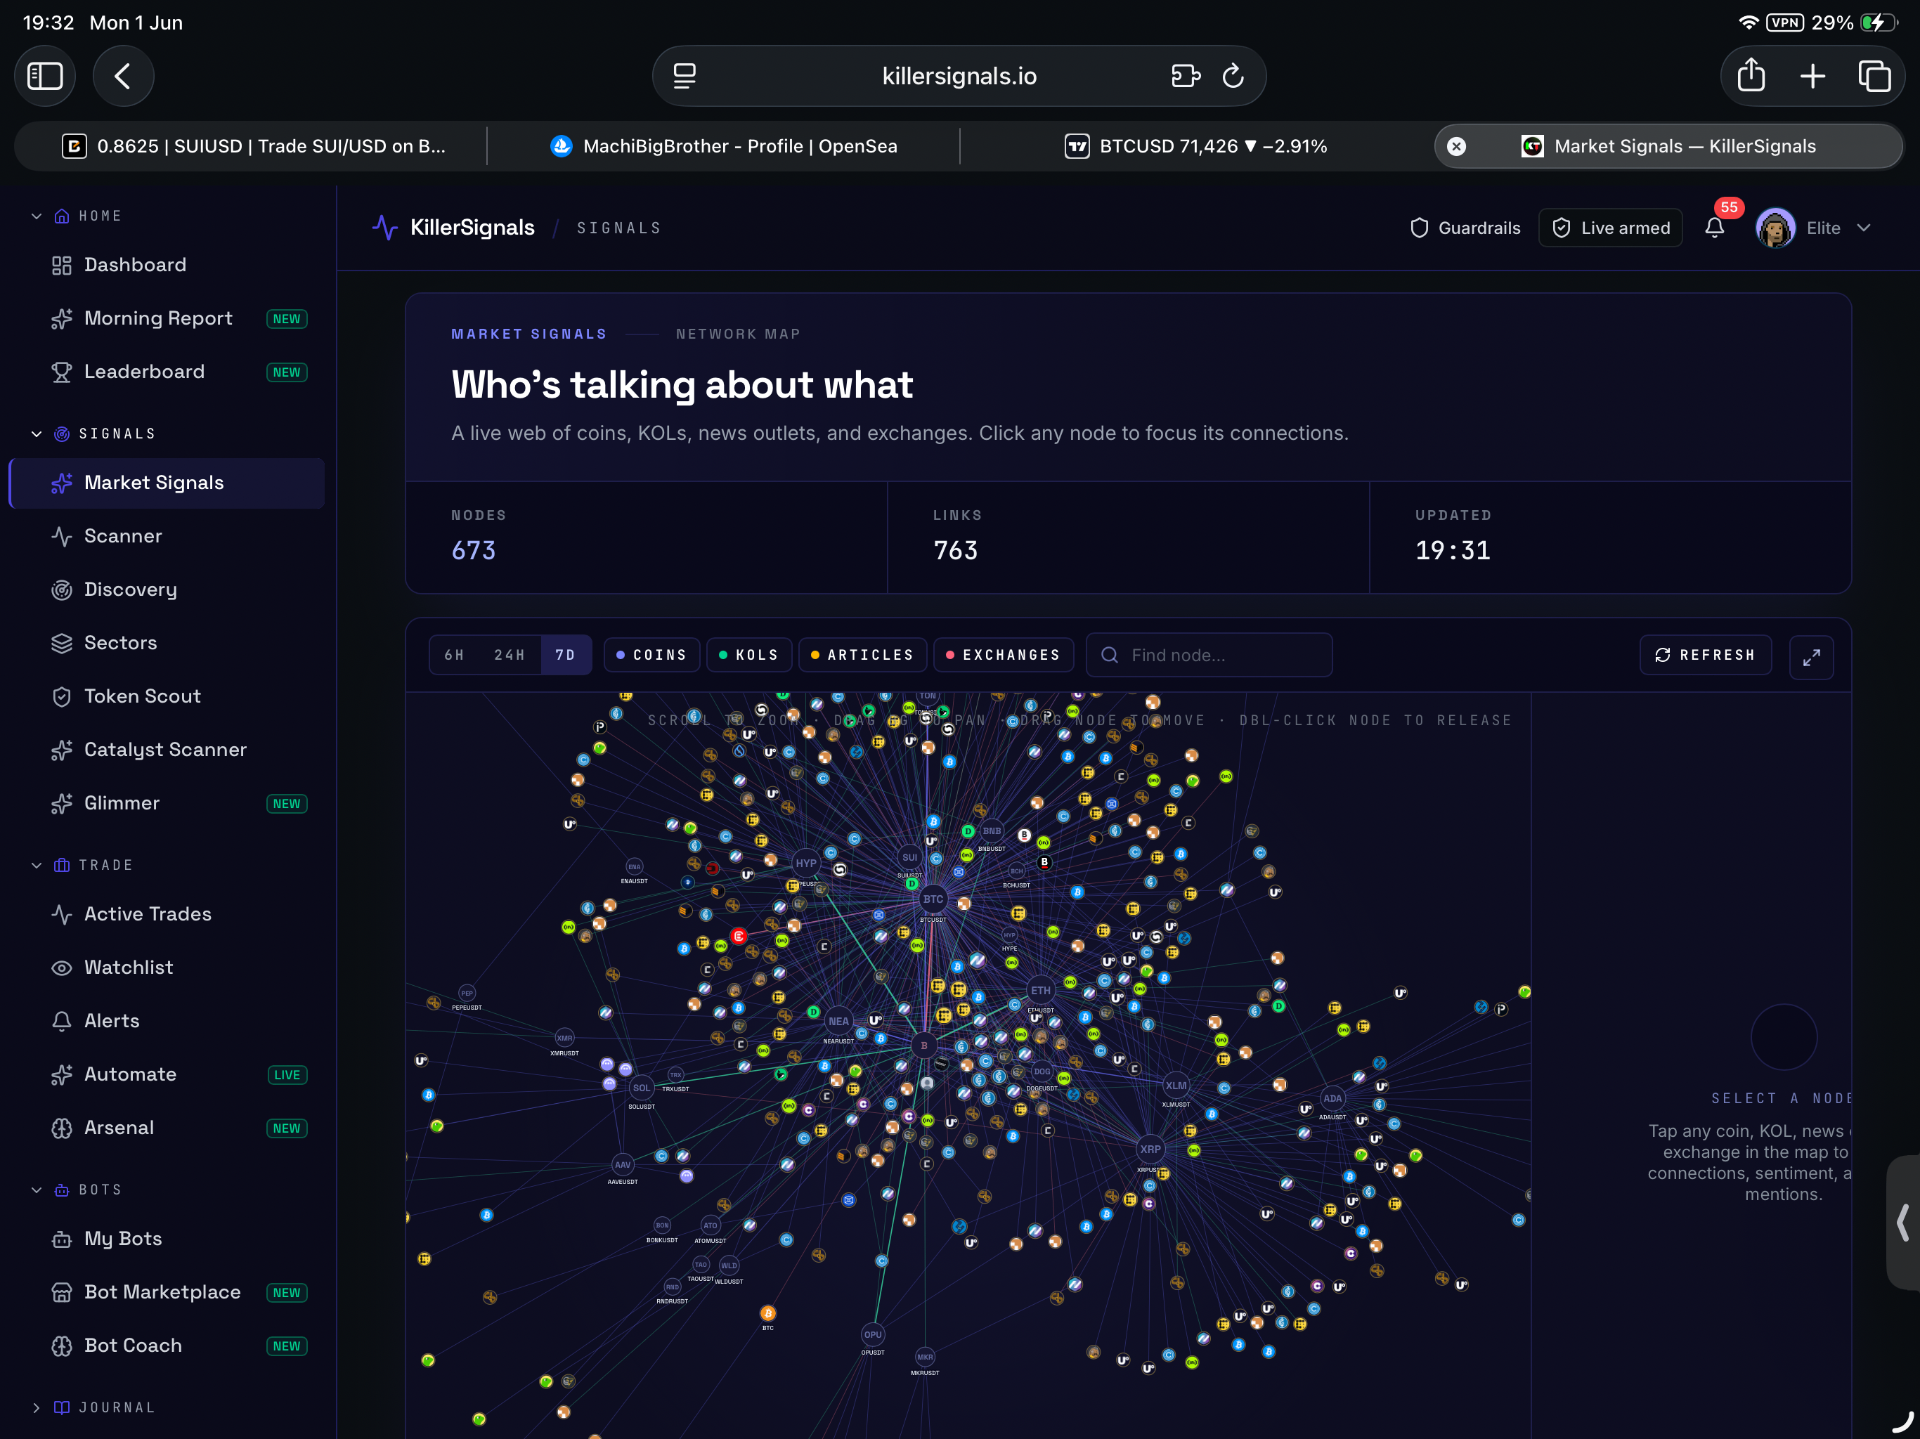1920x1439 pixels.
Task: Click the My Bots robot icon
Action: pos(62,1239)
